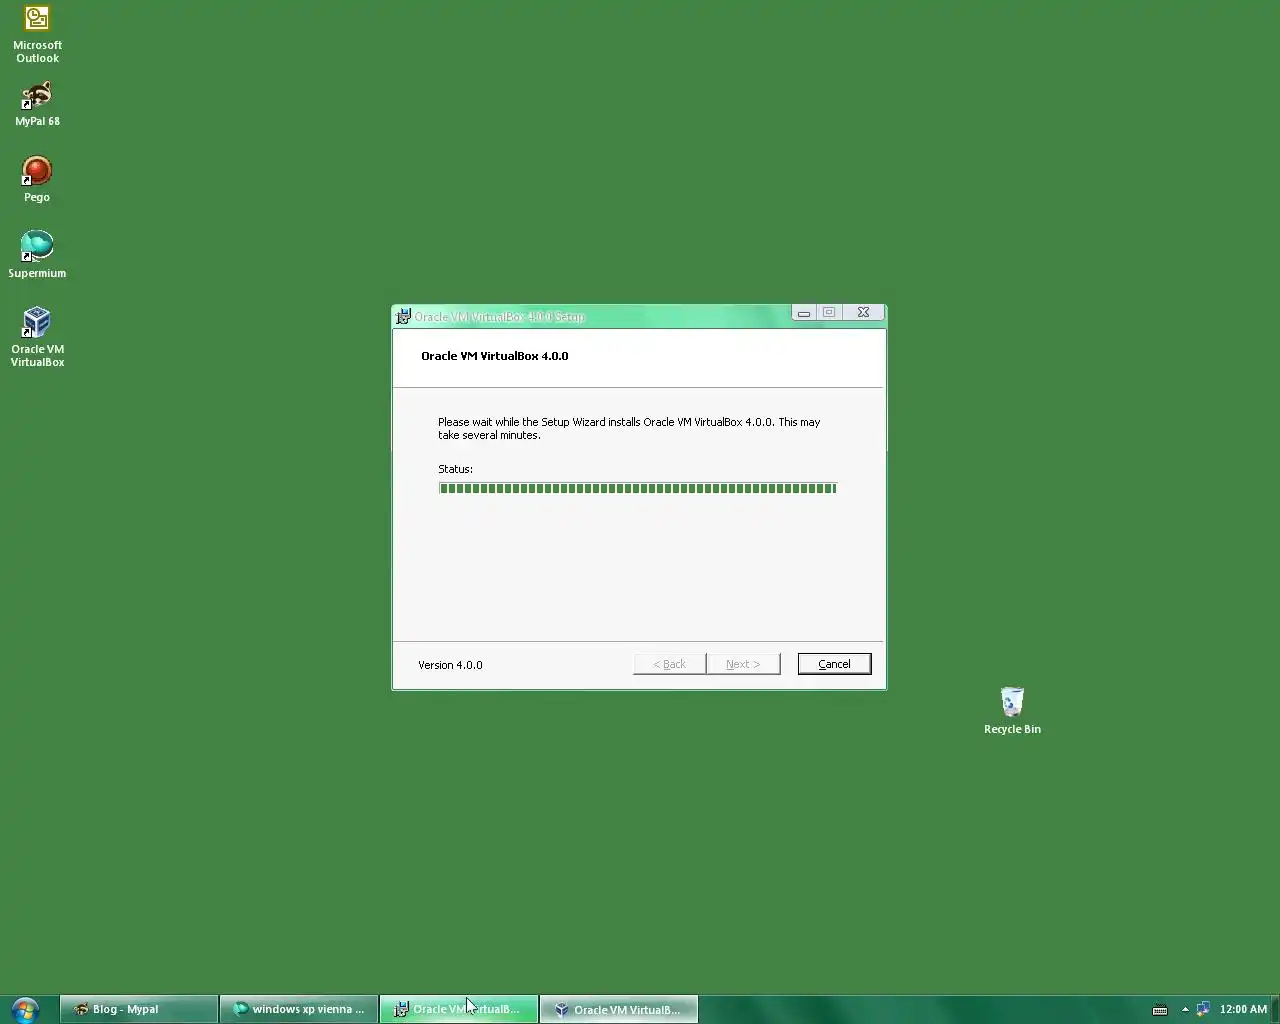Click the disabled Next button in setup
The image size is (1280, 1024).
743,664
